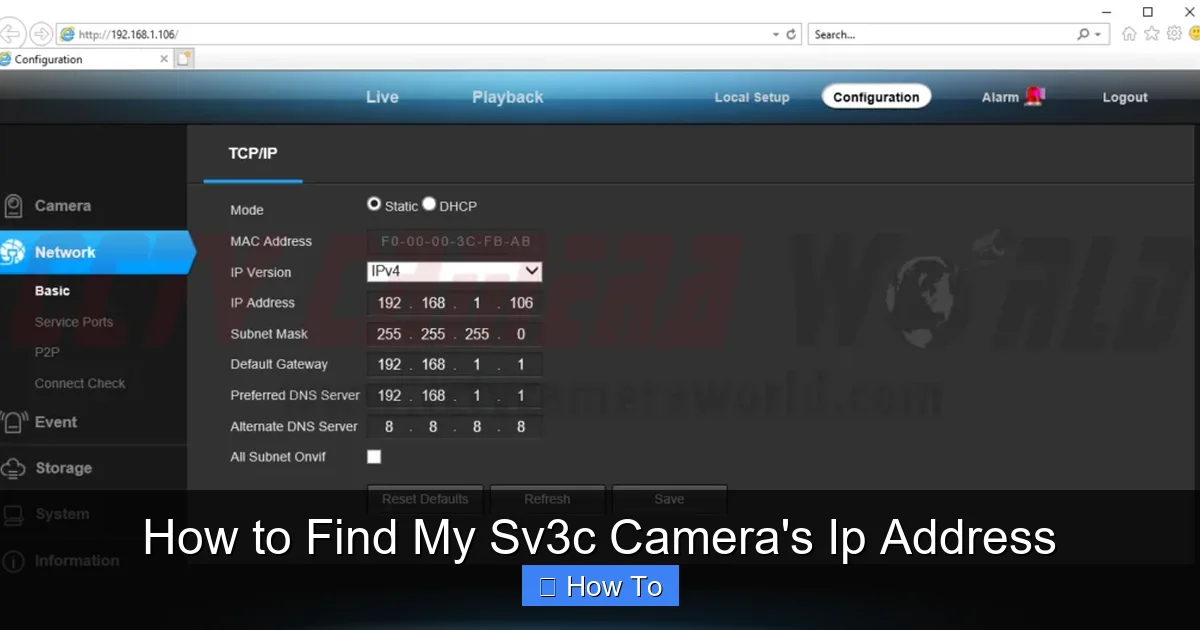Screen dimensions: 1200x630
Task: Click the IP Address first octet 192
Action: 389,303
